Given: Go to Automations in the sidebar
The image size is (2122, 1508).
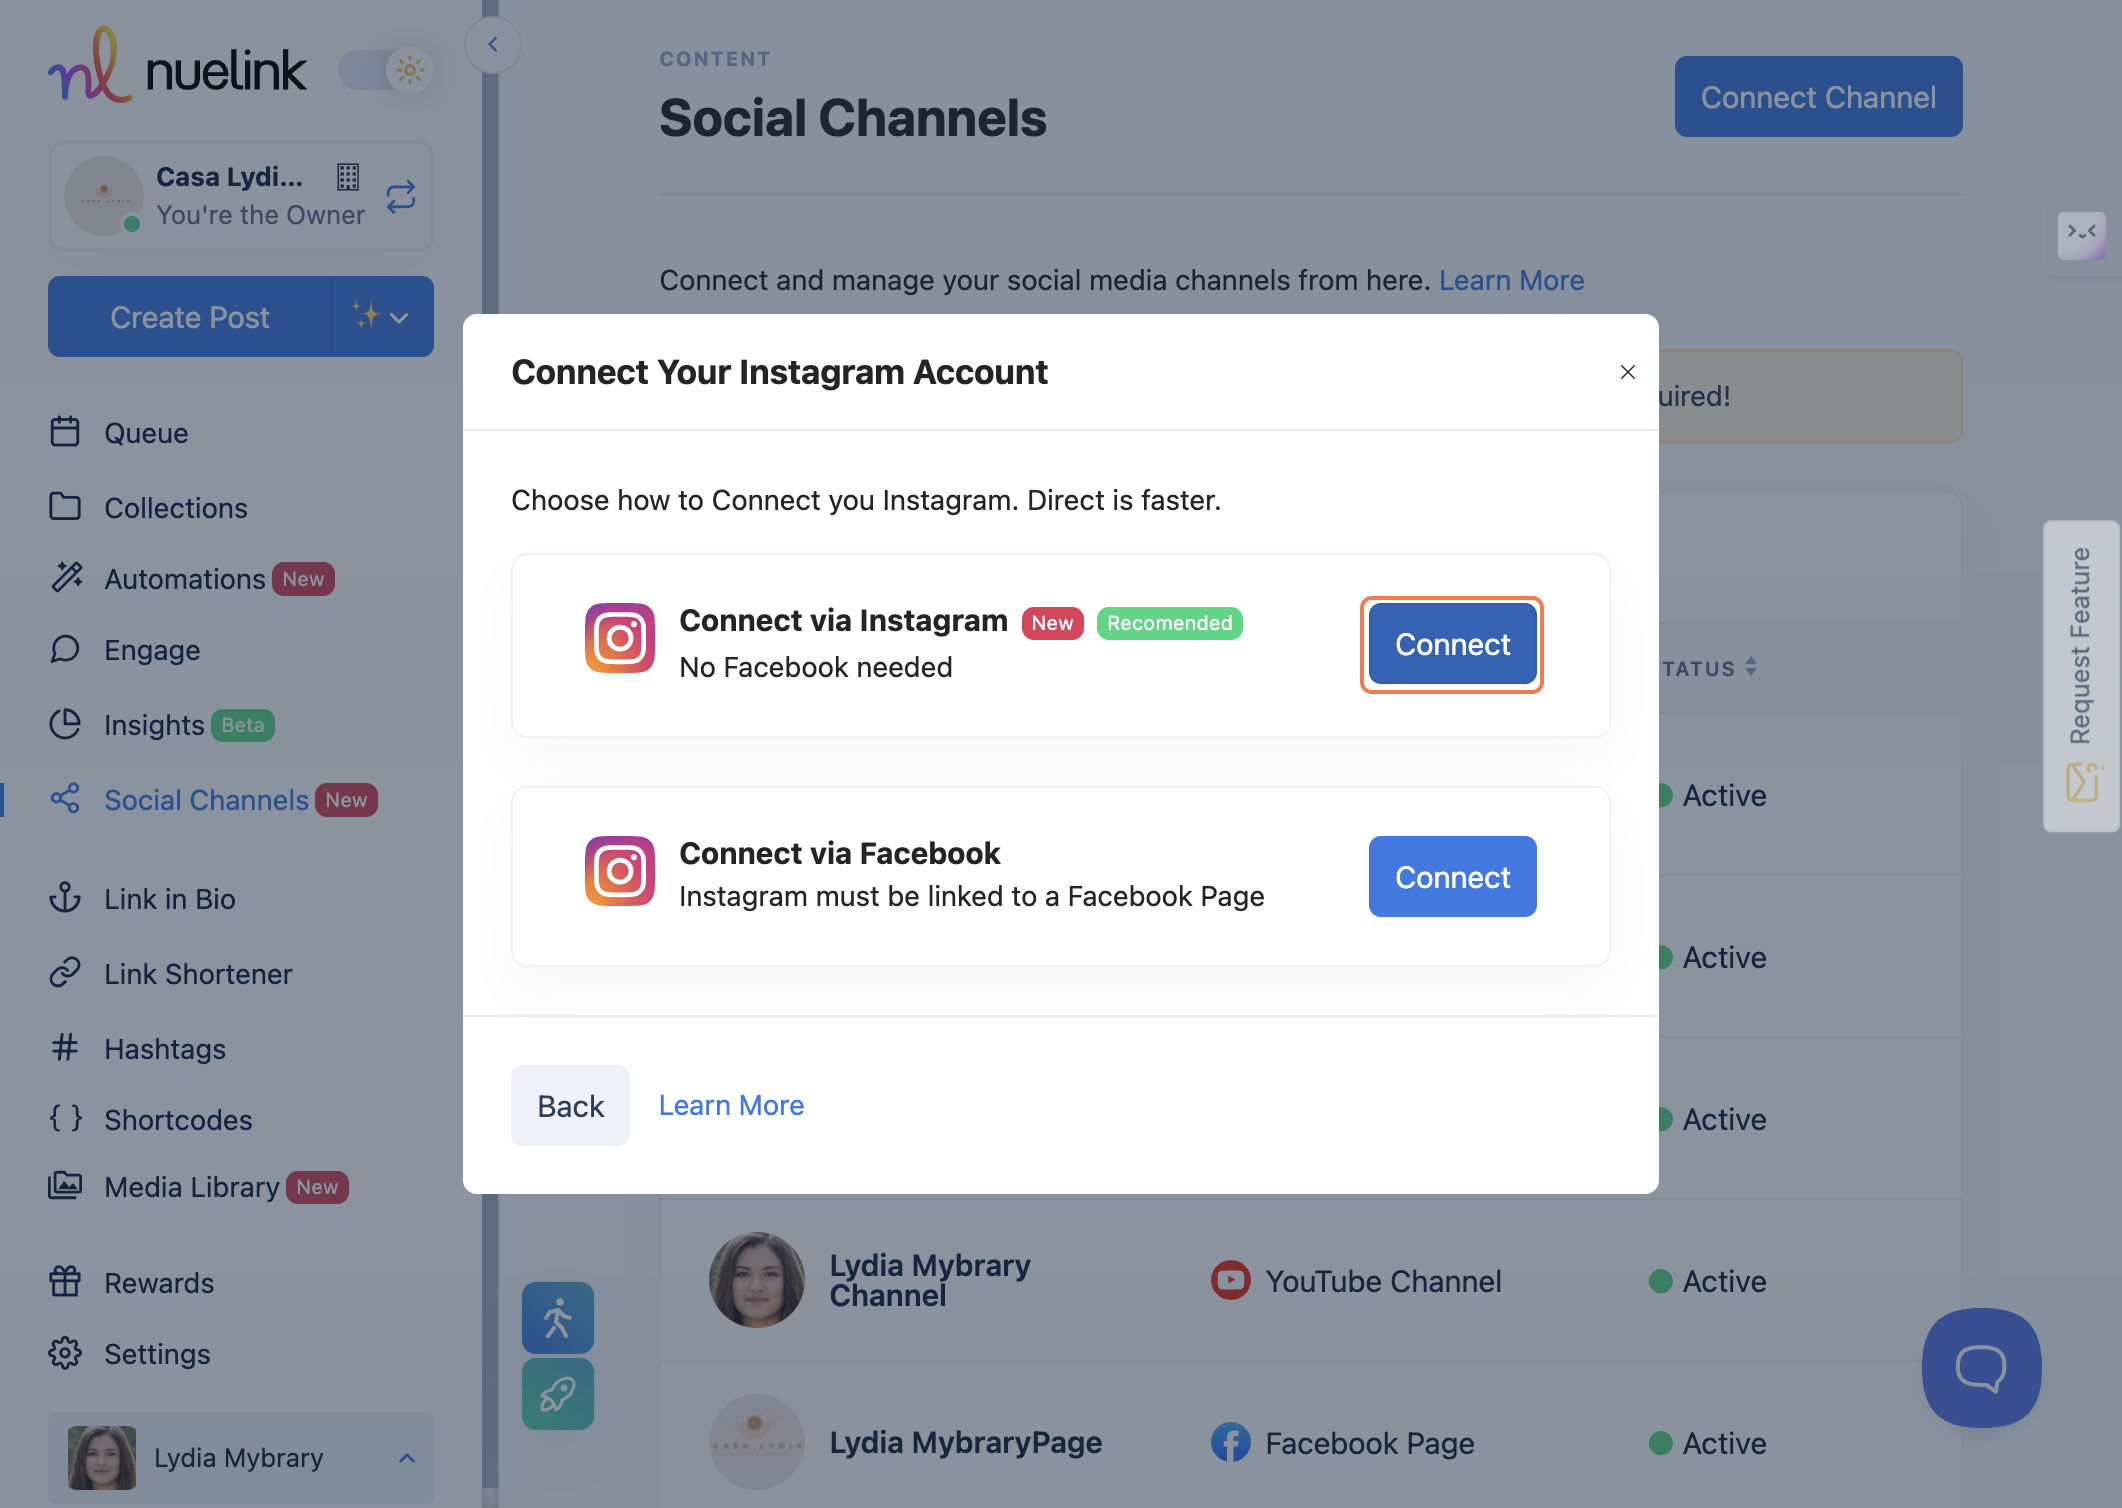Looking at the screenshot, I should click(184, 579).
